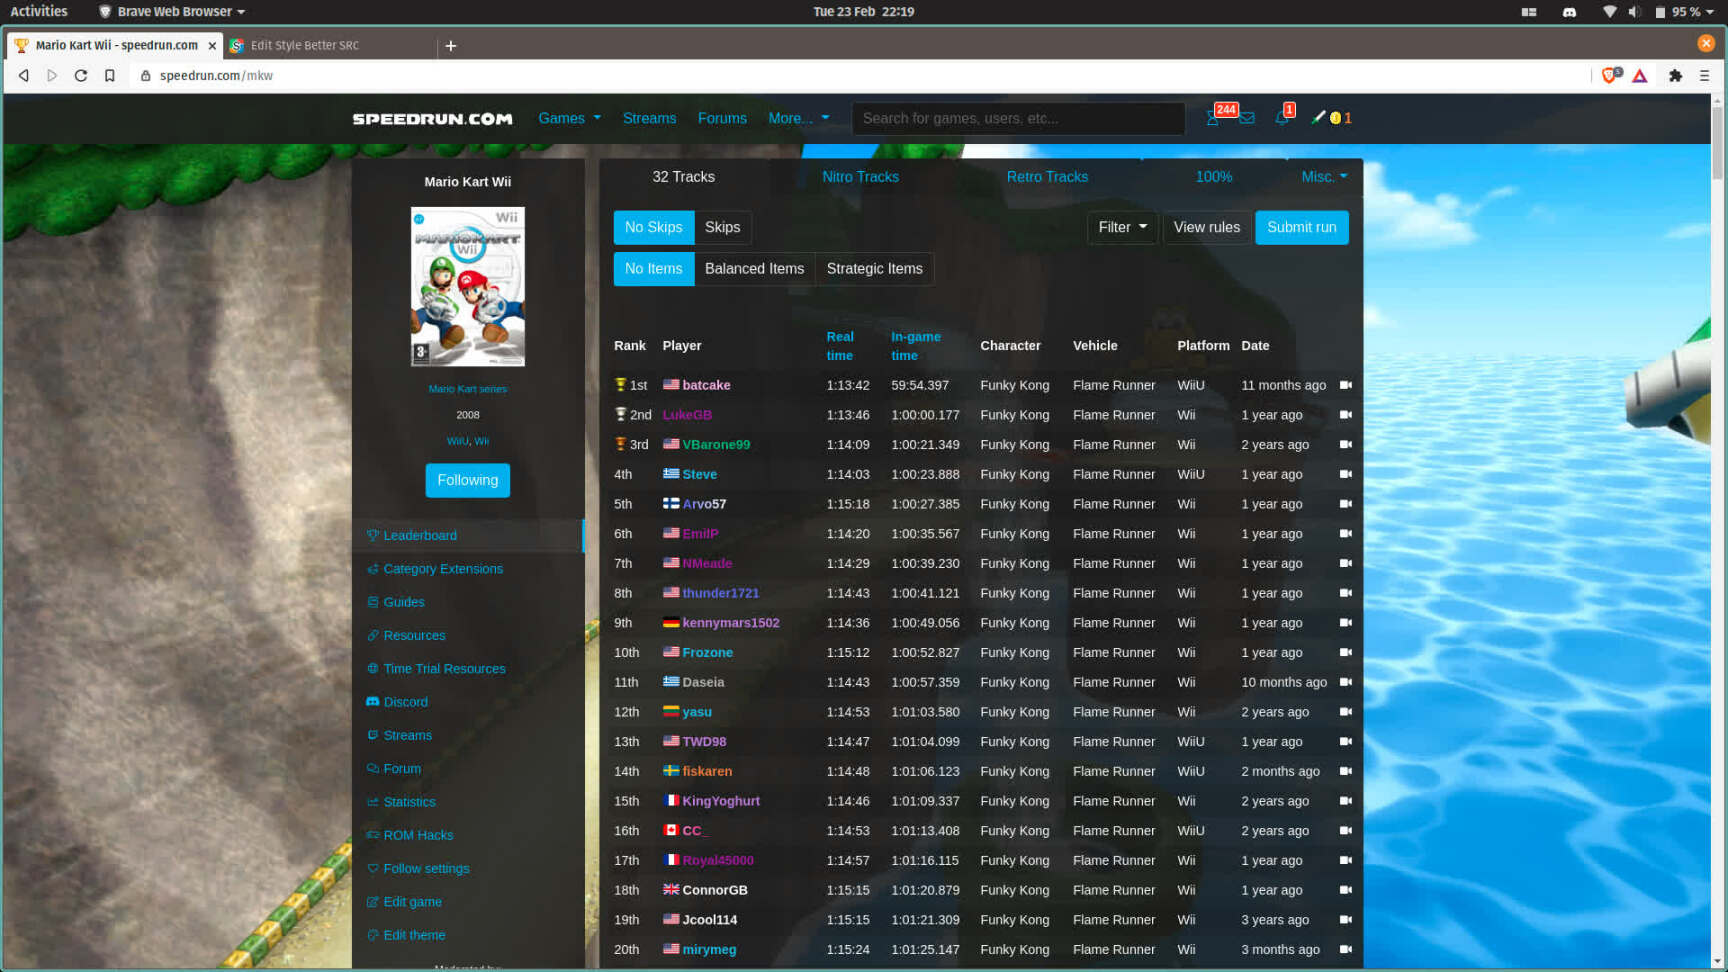Open Time Trial Resources link
This screenshot has width=1728, height=972.
[x=444, y=669]
